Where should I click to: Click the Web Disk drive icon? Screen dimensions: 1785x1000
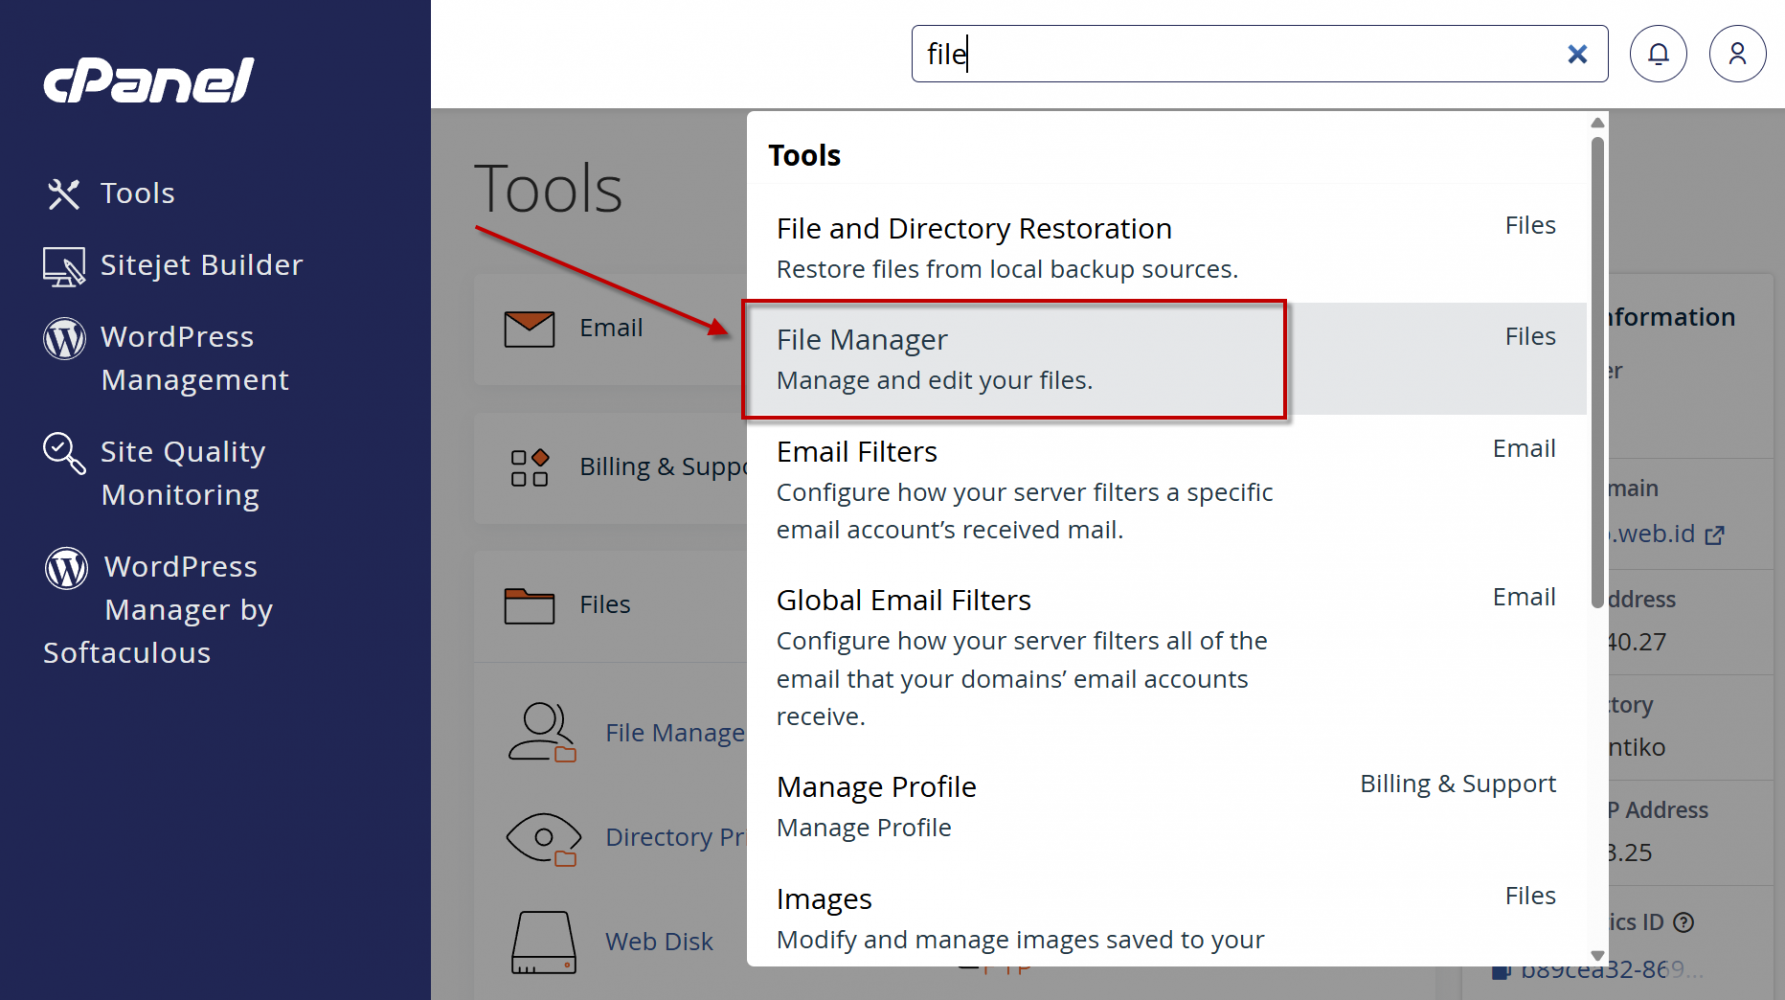pos(543,942)
